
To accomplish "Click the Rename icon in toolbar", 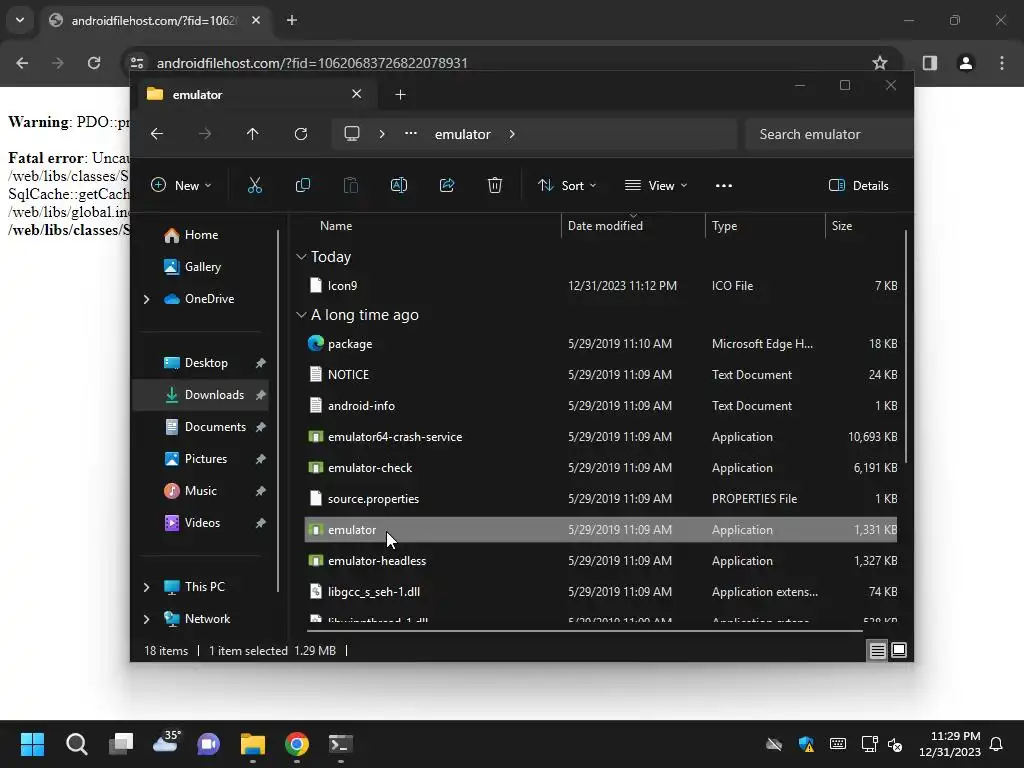I will 398,185.
